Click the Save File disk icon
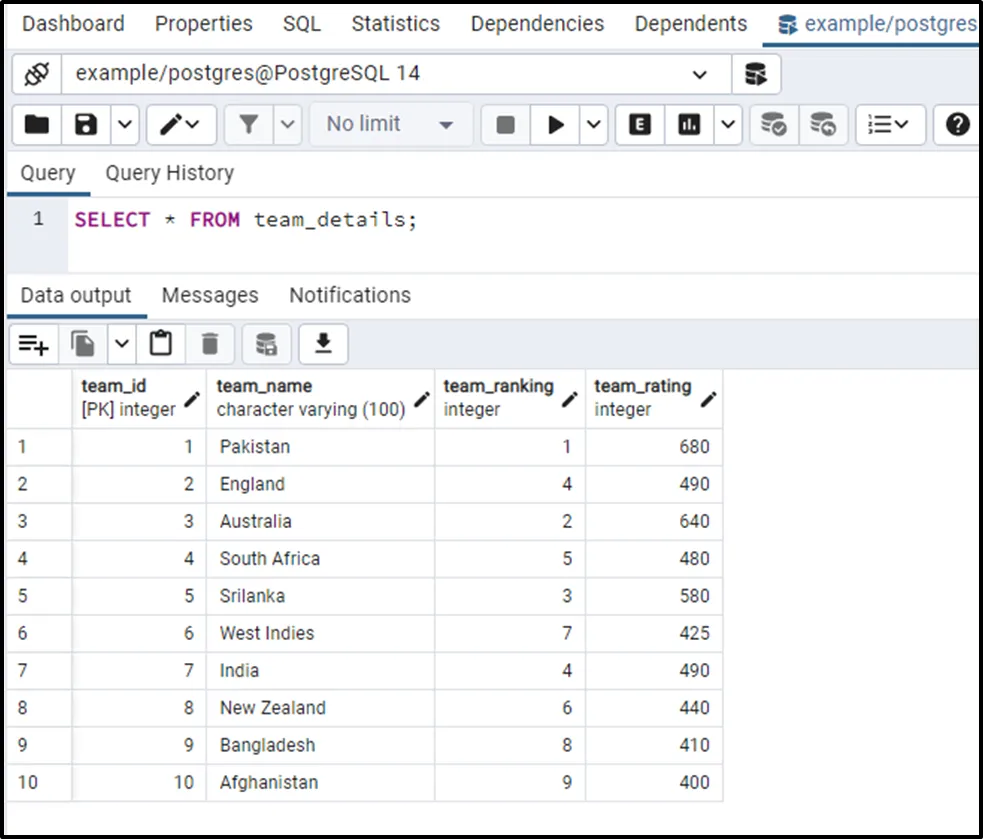 [x=87, y=124]
